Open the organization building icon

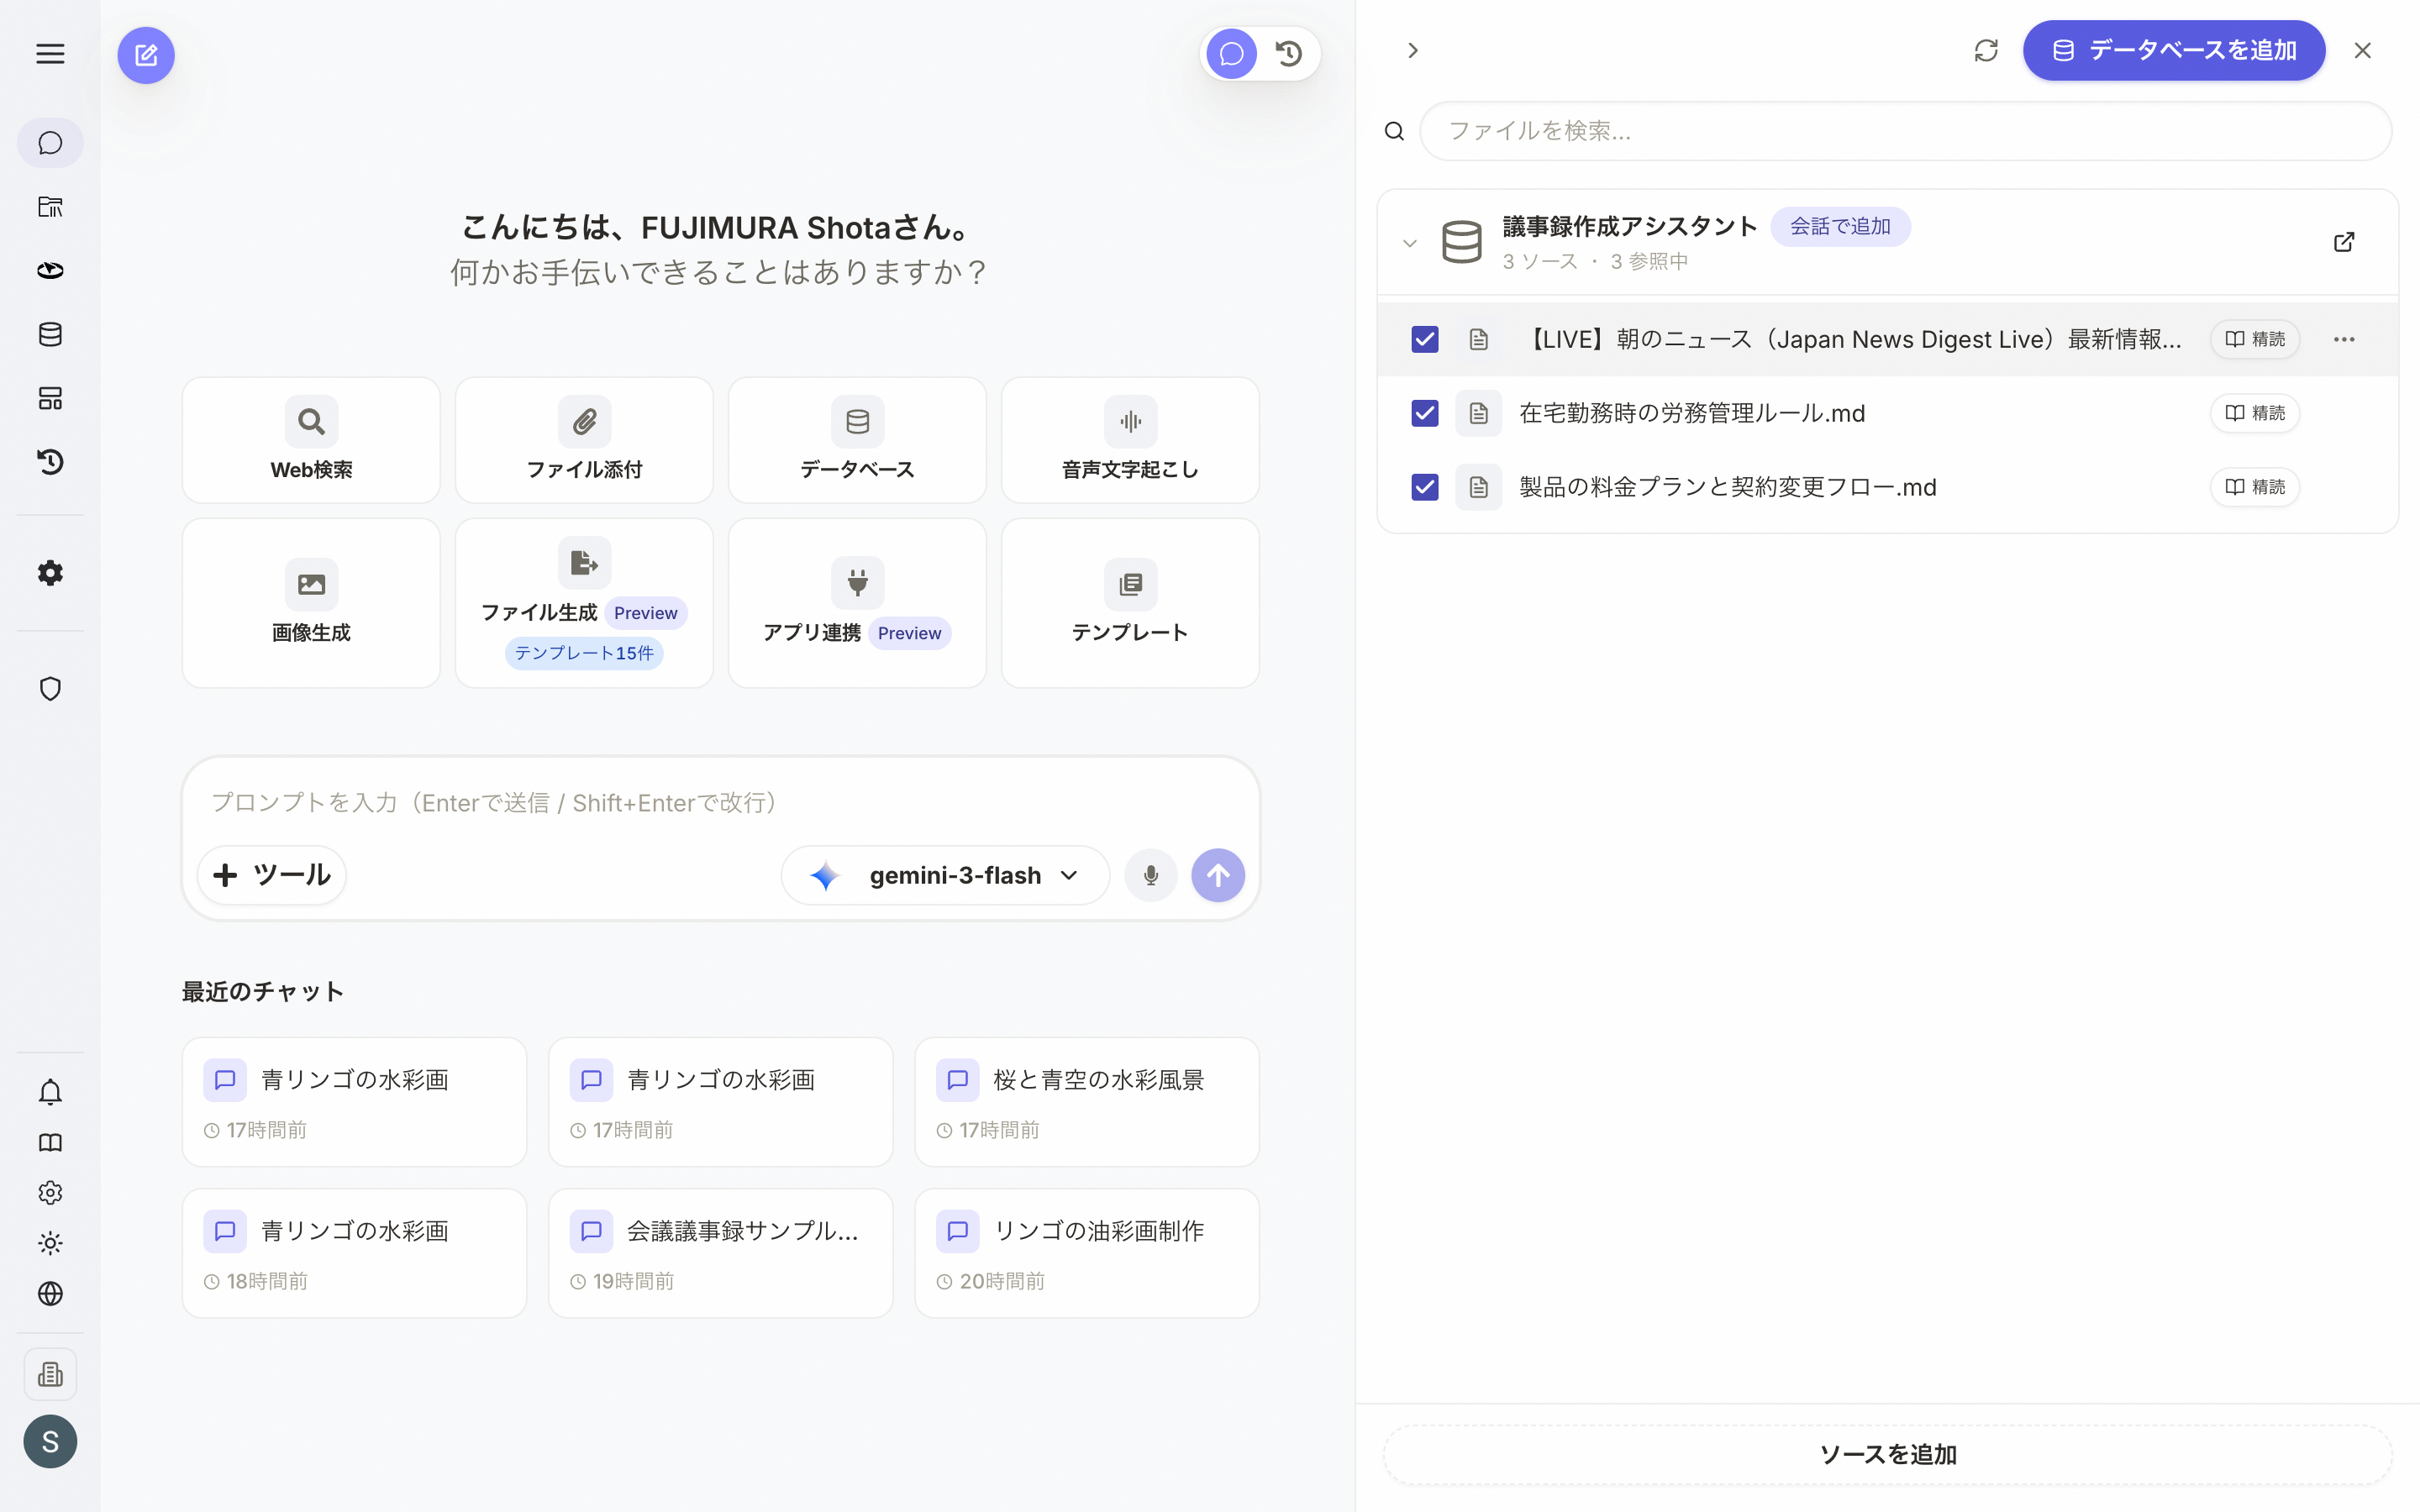(x=50, y=1375)
